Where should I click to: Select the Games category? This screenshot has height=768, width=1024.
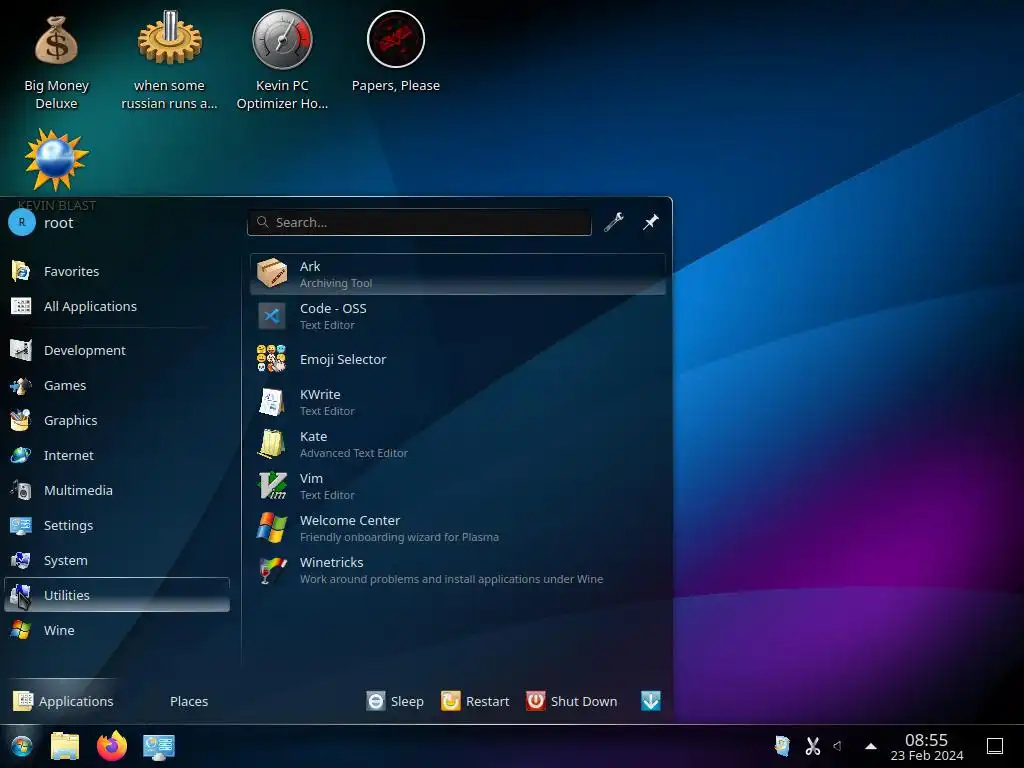point(118,385)
